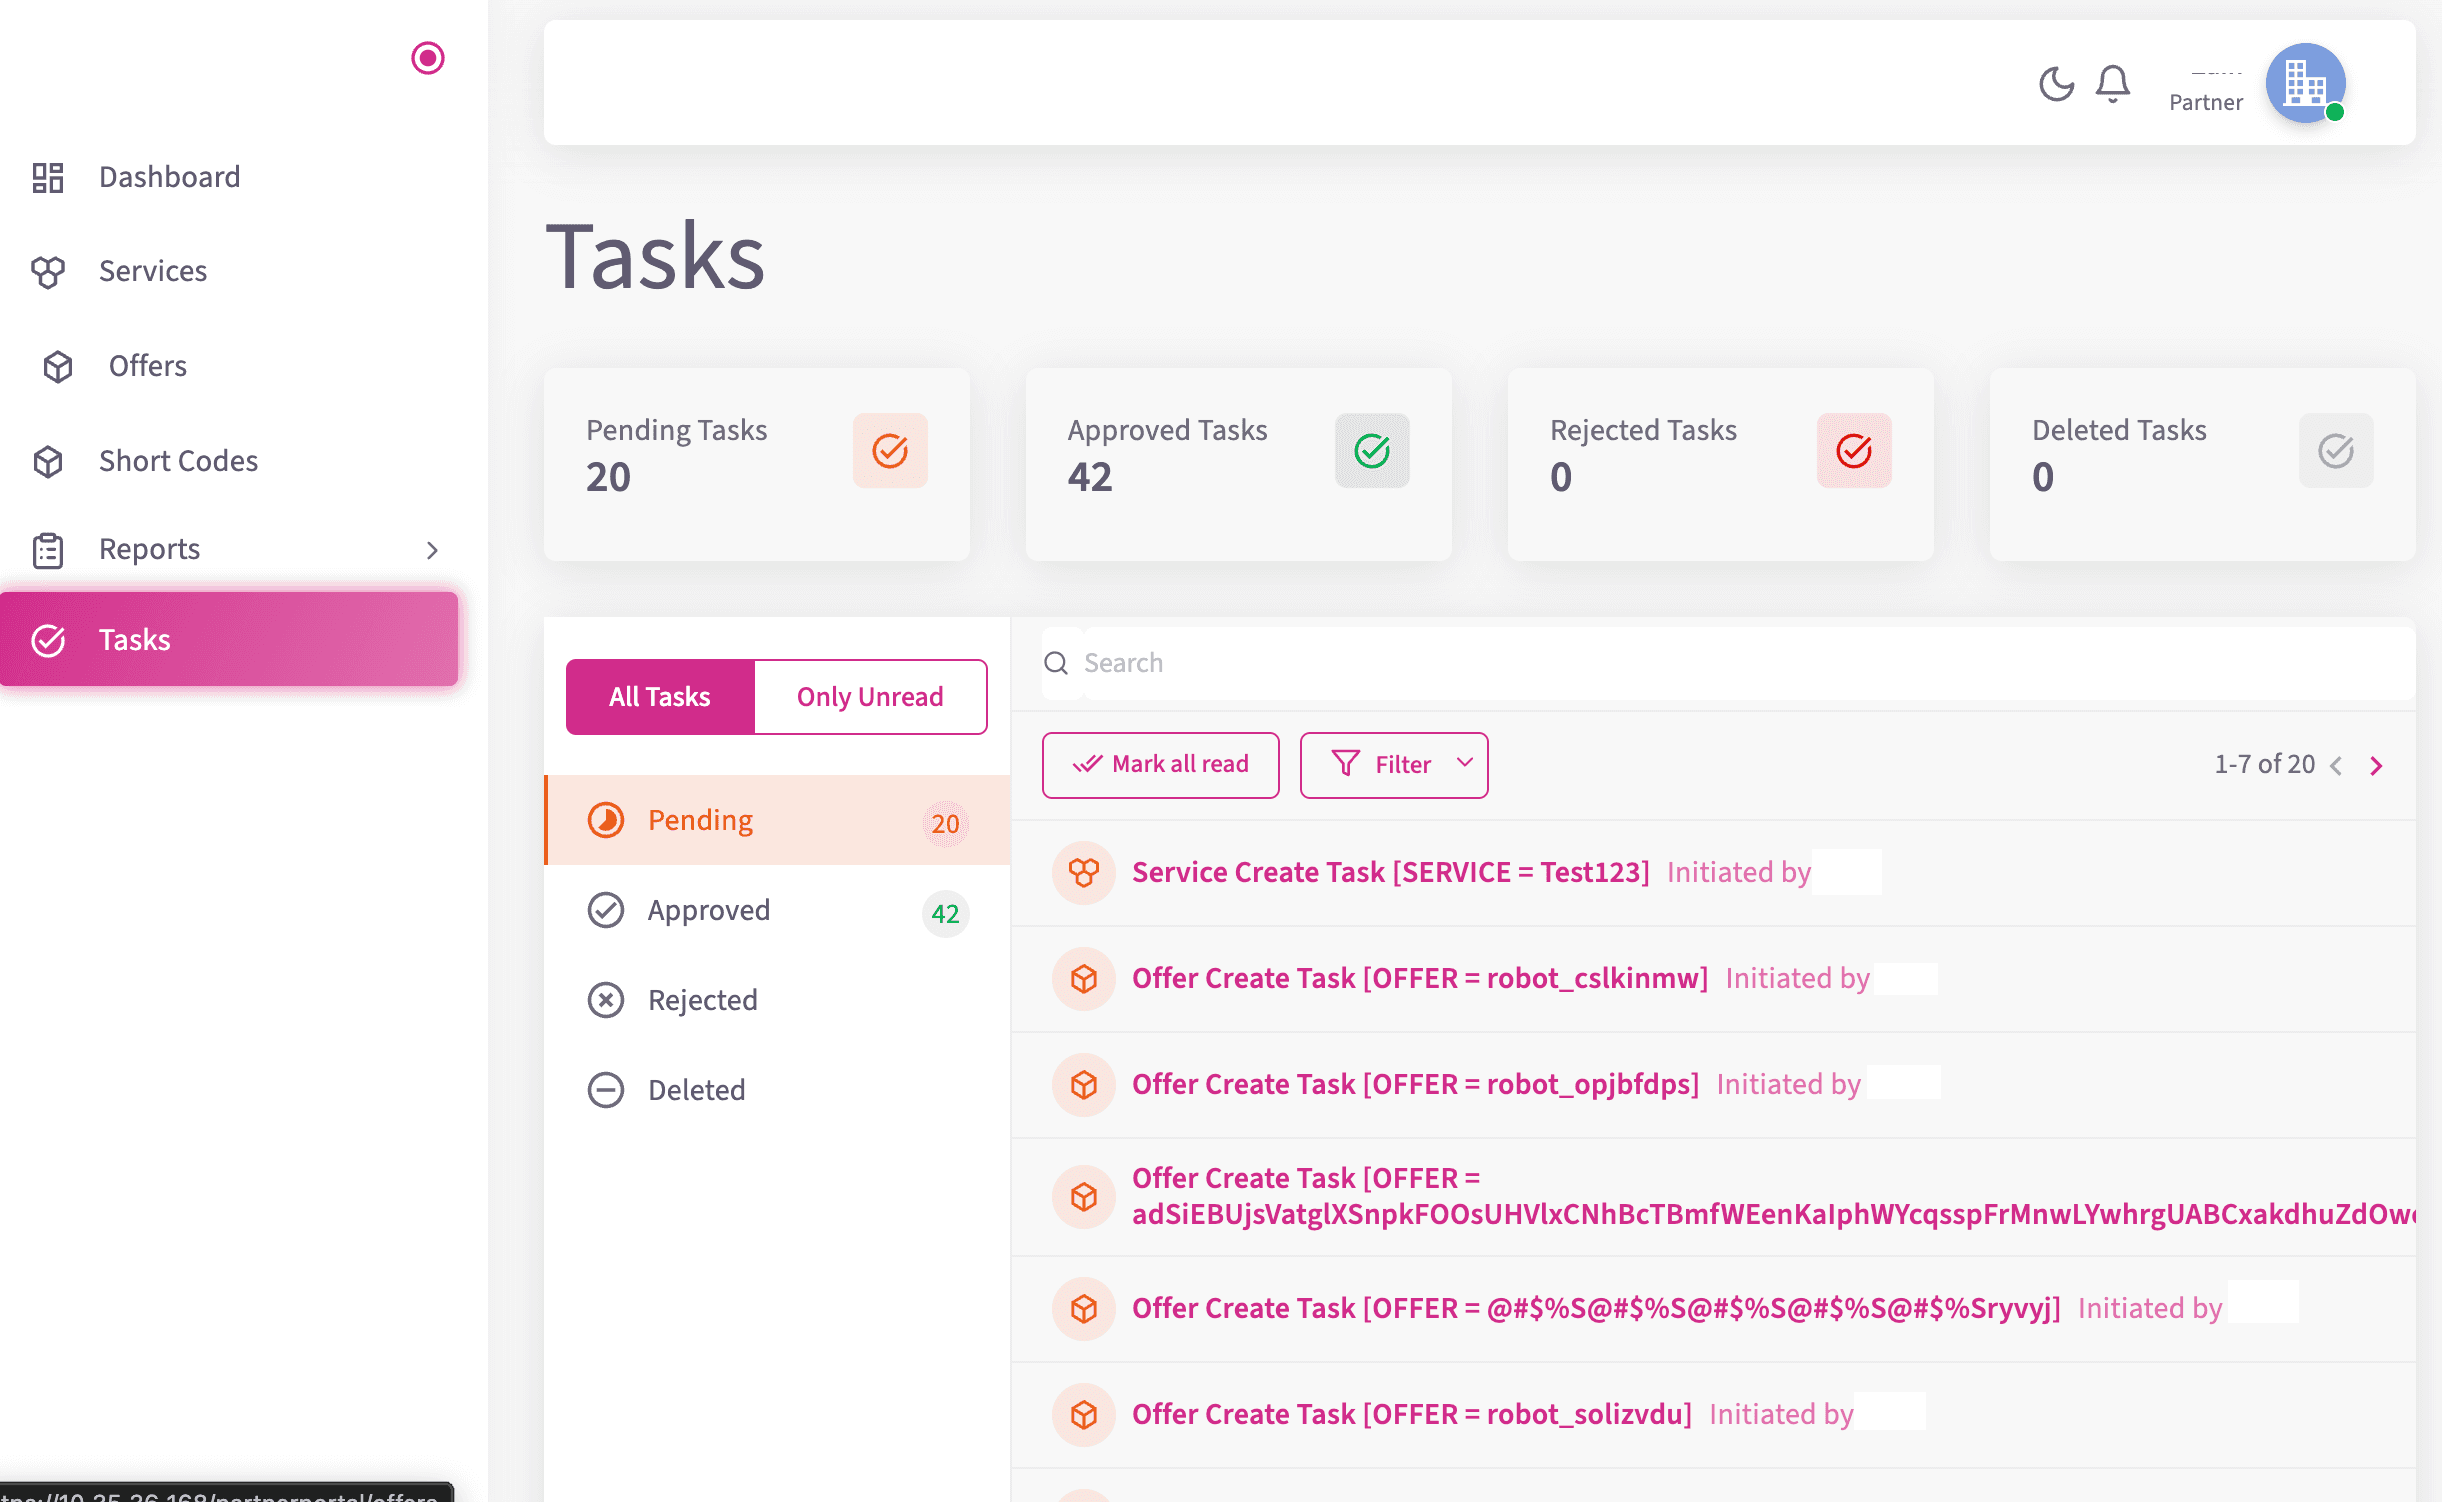2442x1502 pixels.
Task: Go to the next page of tasks
Action: 2375,765
